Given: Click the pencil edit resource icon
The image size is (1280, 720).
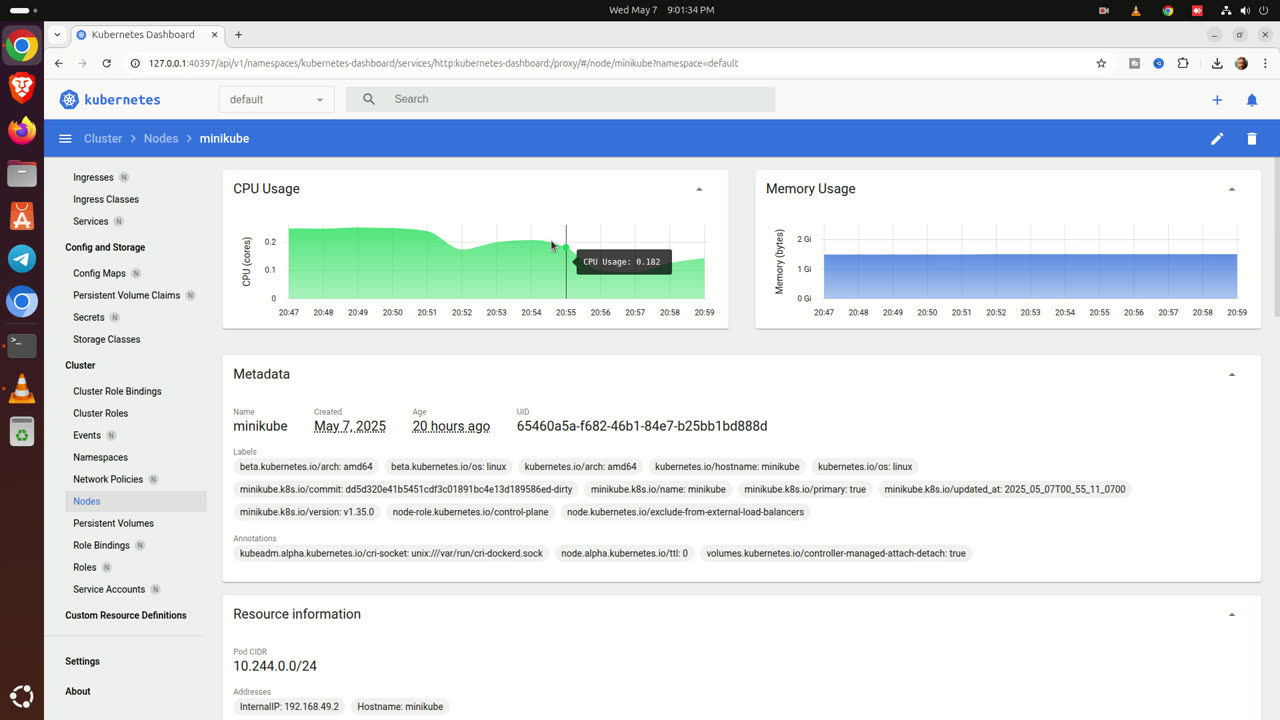Looking at the screenshot, I should point(1217,139).
